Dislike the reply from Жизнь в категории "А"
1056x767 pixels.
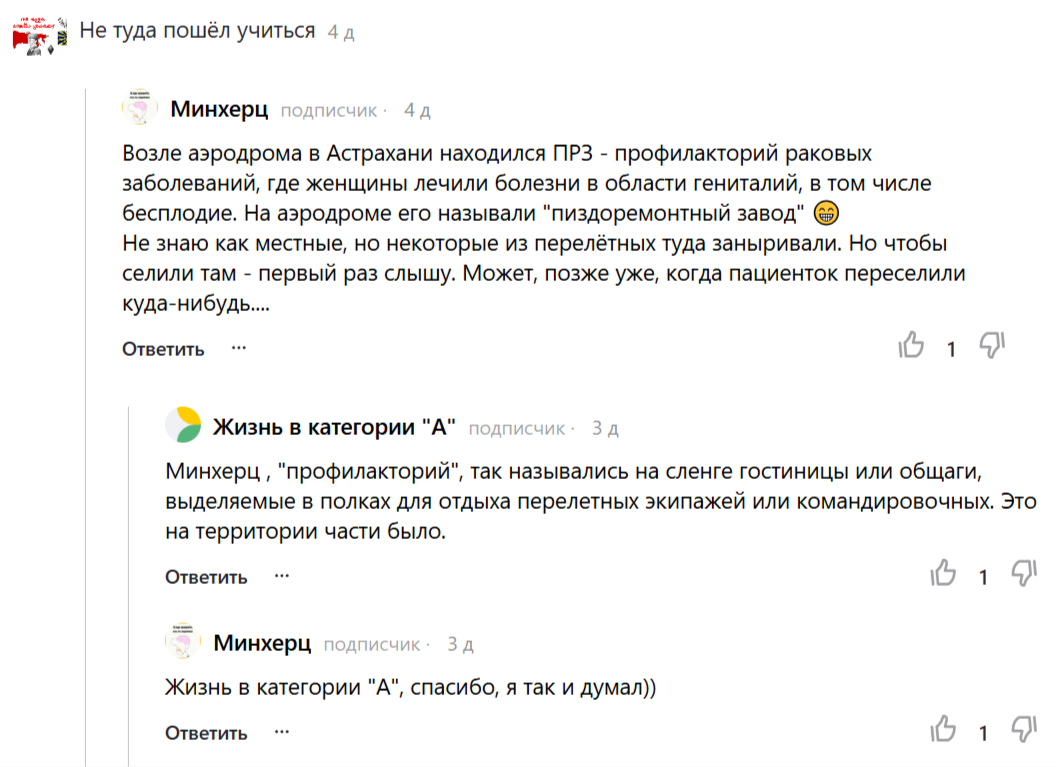(x=1021, y=577)
